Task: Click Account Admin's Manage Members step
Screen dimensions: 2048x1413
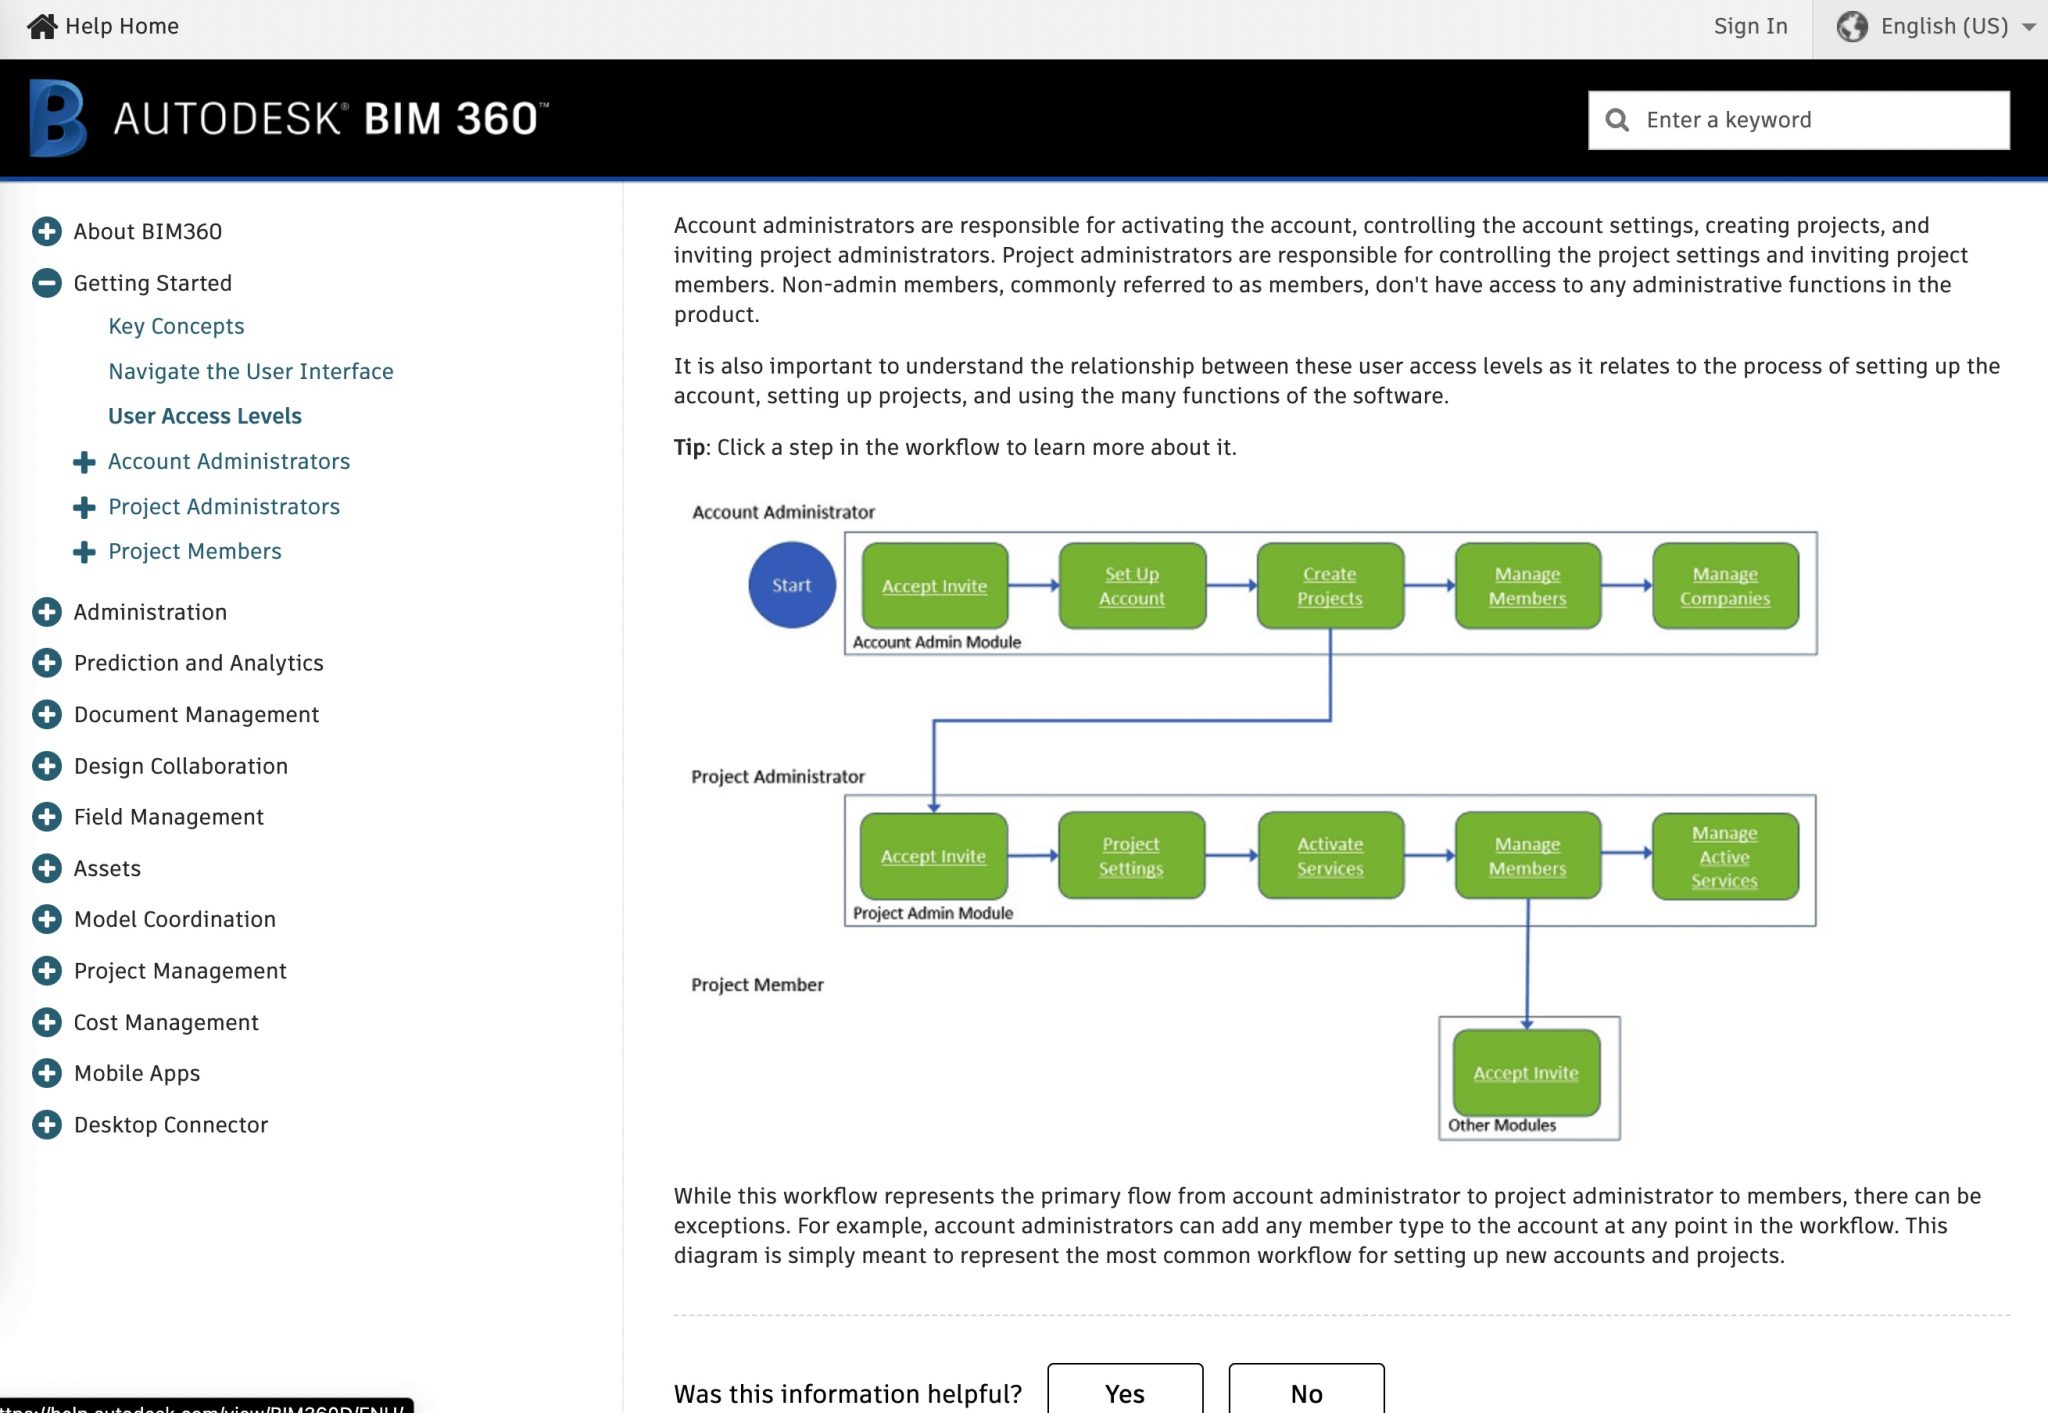Action: point(1527,586)
